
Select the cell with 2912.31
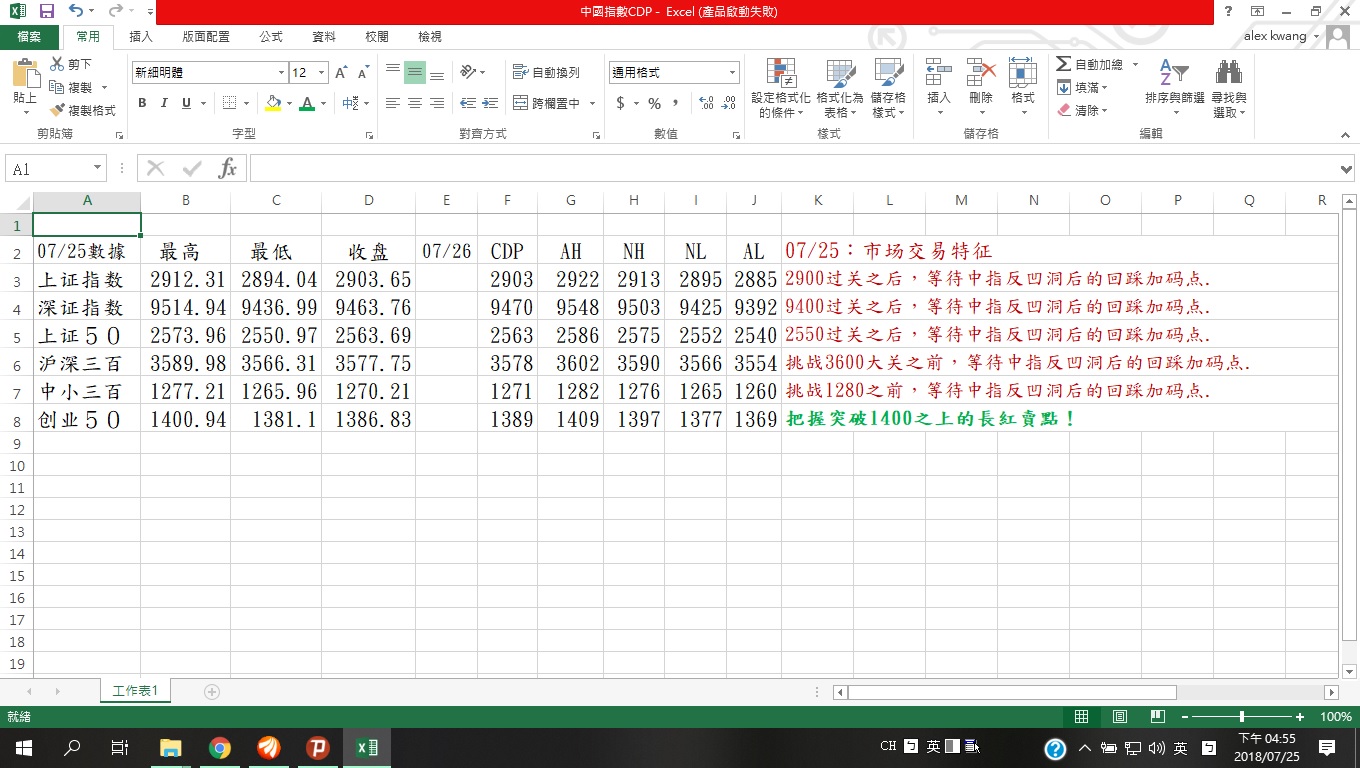pyautogui.click(x=186, y=279)
